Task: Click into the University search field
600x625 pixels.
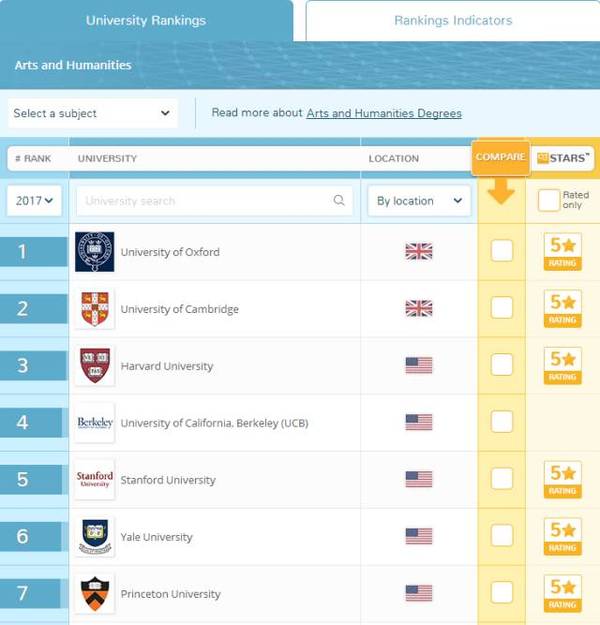Action: tap(214, 200)
